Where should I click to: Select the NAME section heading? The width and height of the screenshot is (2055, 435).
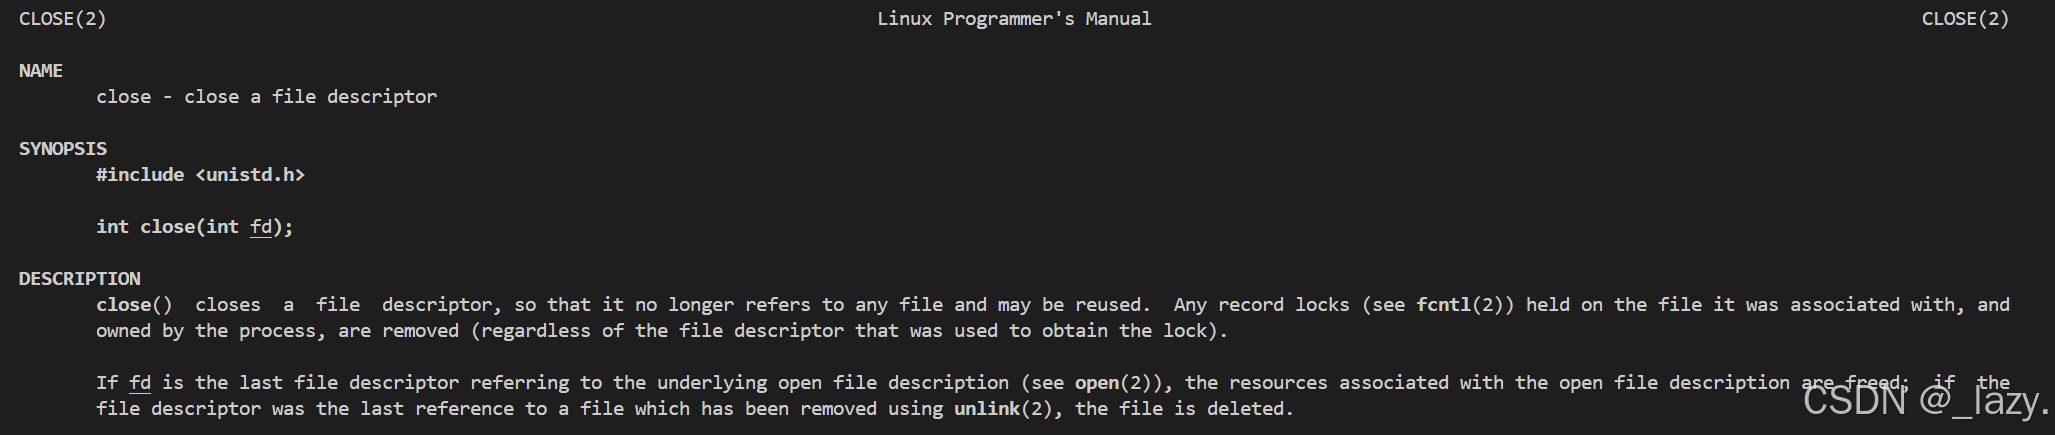[x=41, y=71]
